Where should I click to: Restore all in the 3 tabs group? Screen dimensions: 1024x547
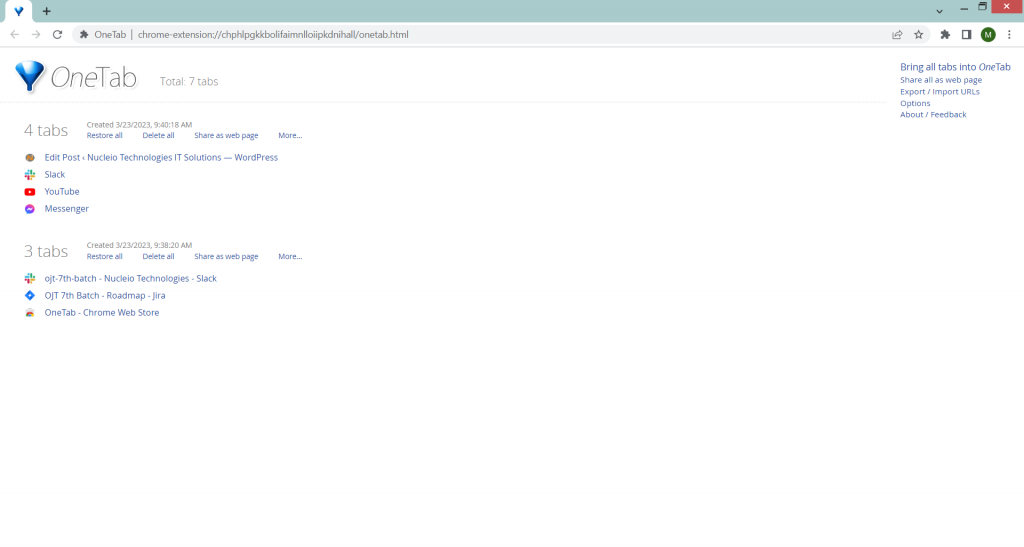click(x=104, y=257)
